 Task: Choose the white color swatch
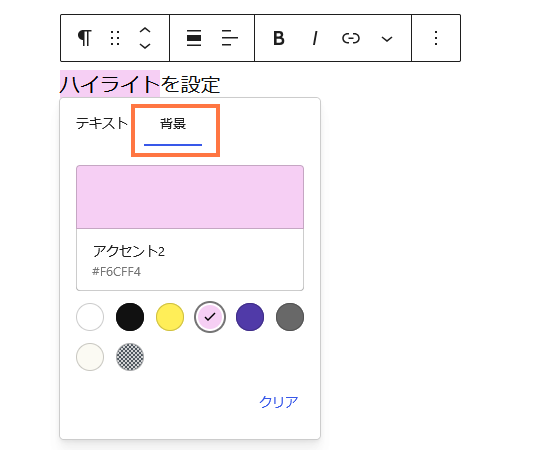(x=90, y=317)
